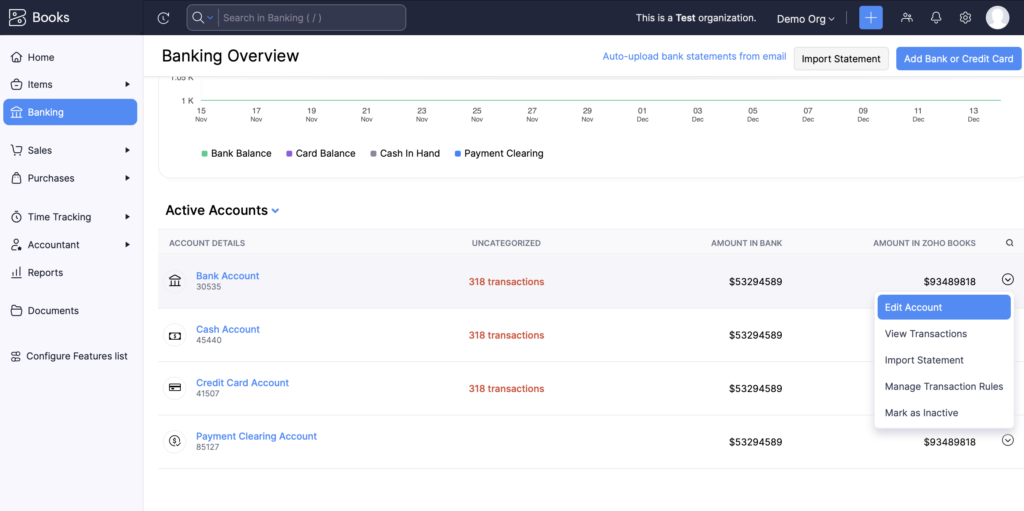The image size is (1024, 511).
Task: Choose Mark as Inactive menu option
Action: pos(921,413)
